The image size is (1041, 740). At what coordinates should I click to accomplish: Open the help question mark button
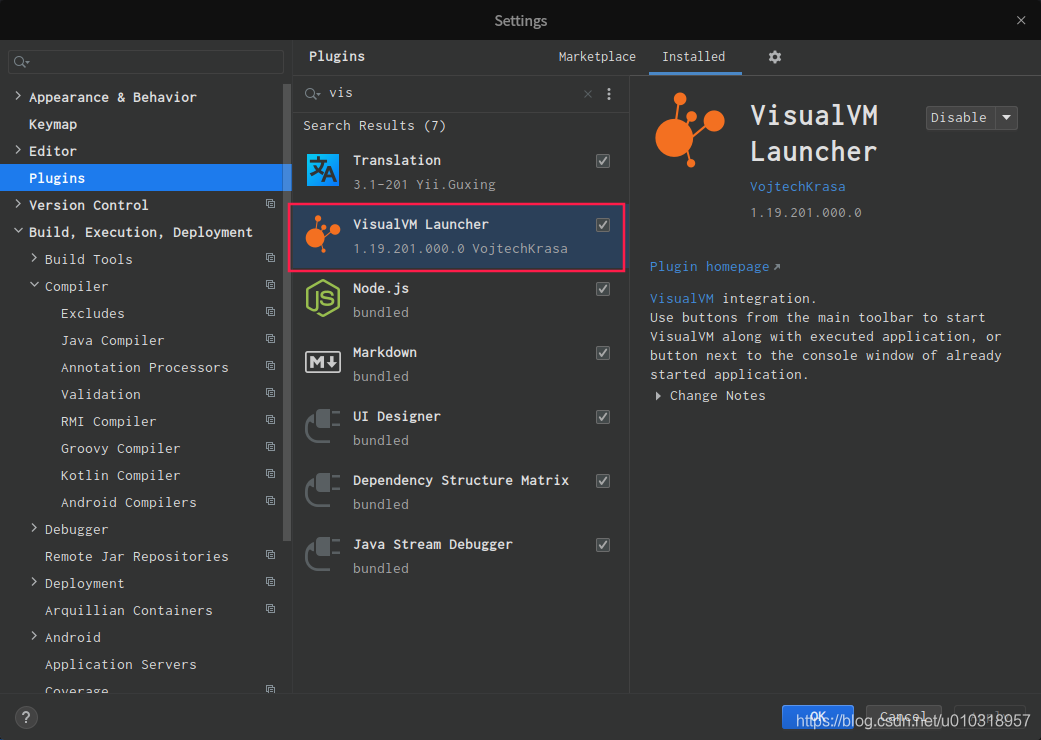[26, 717]
